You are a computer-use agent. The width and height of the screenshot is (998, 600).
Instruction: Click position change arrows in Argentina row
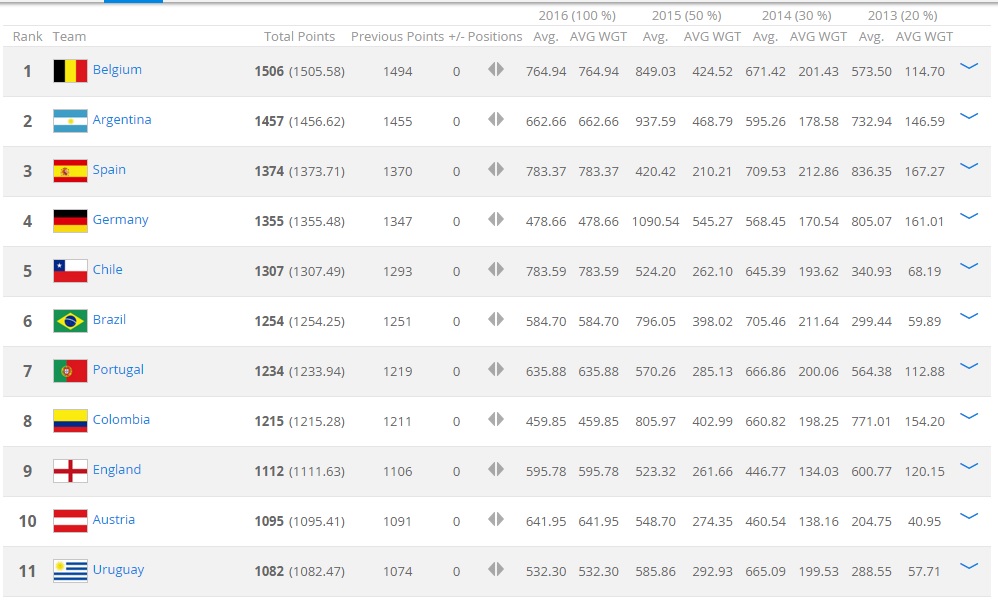(x=496, y=119)
